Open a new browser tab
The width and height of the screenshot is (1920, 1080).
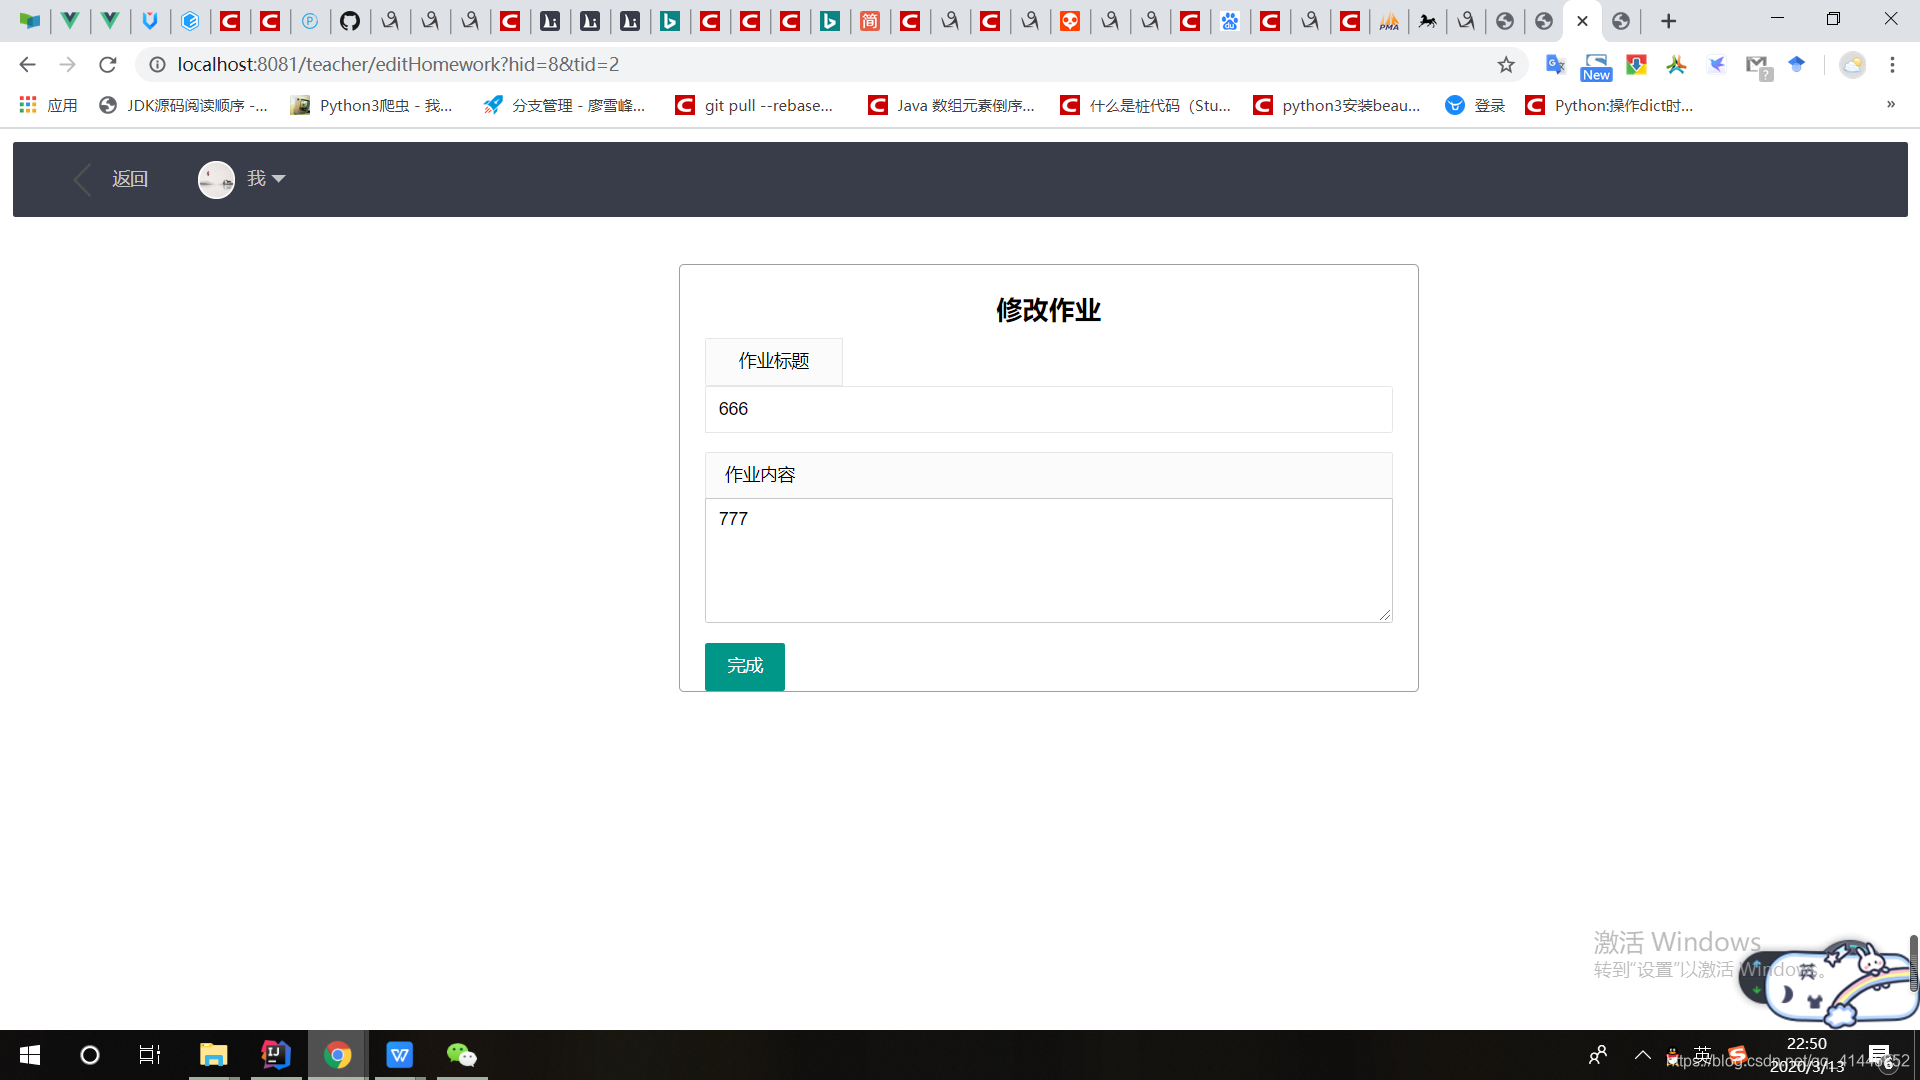1669,20
